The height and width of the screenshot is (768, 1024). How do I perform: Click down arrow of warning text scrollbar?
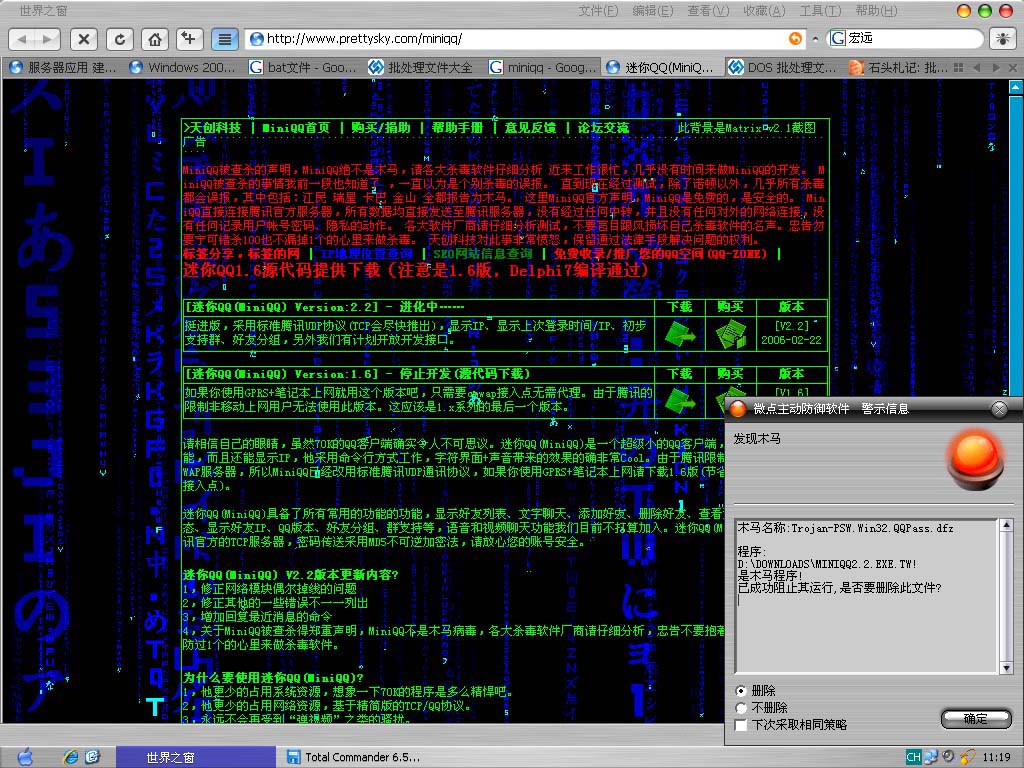coord(1006,668)
